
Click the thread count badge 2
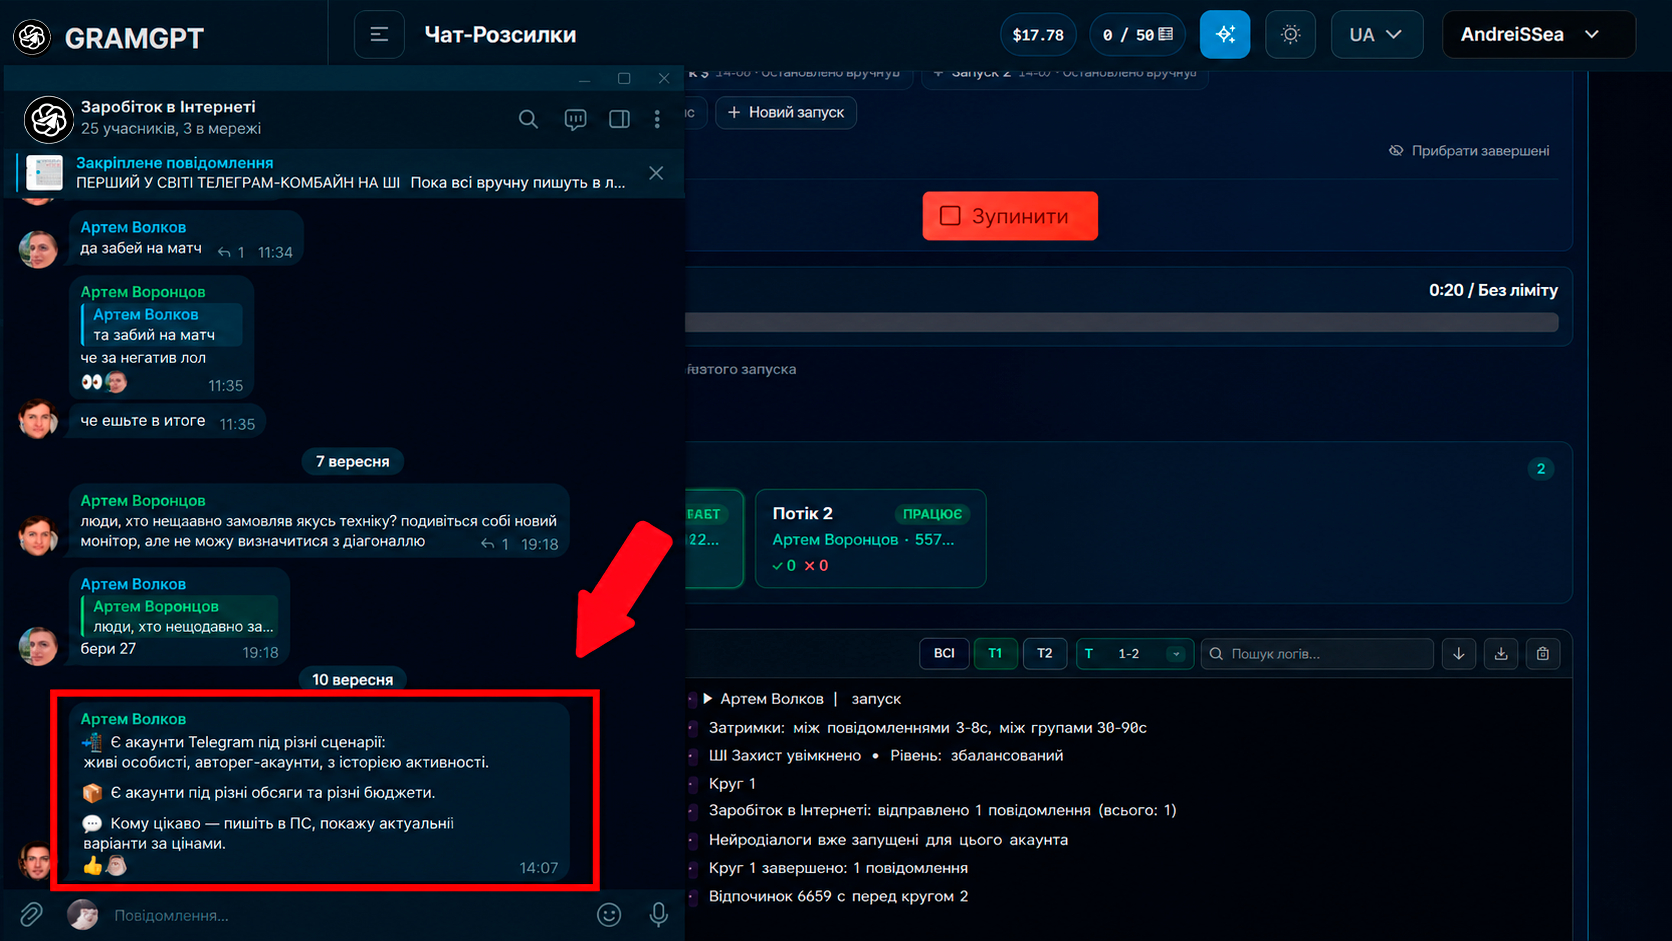1541,468
